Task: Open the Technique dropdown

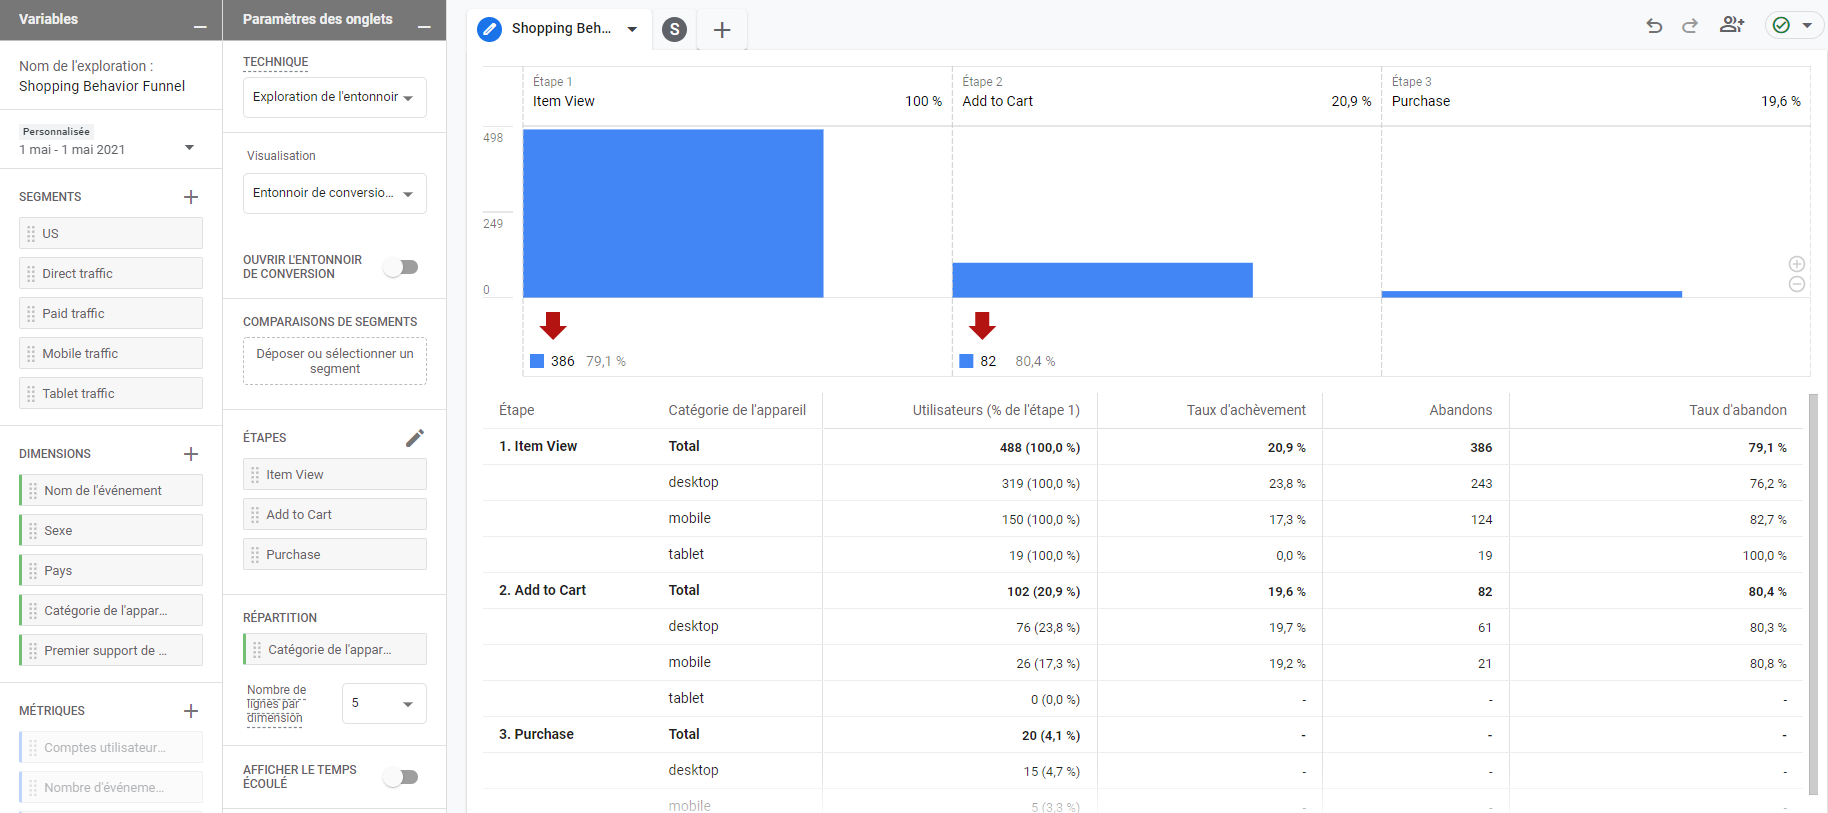Action: click(x=334, y=97)
